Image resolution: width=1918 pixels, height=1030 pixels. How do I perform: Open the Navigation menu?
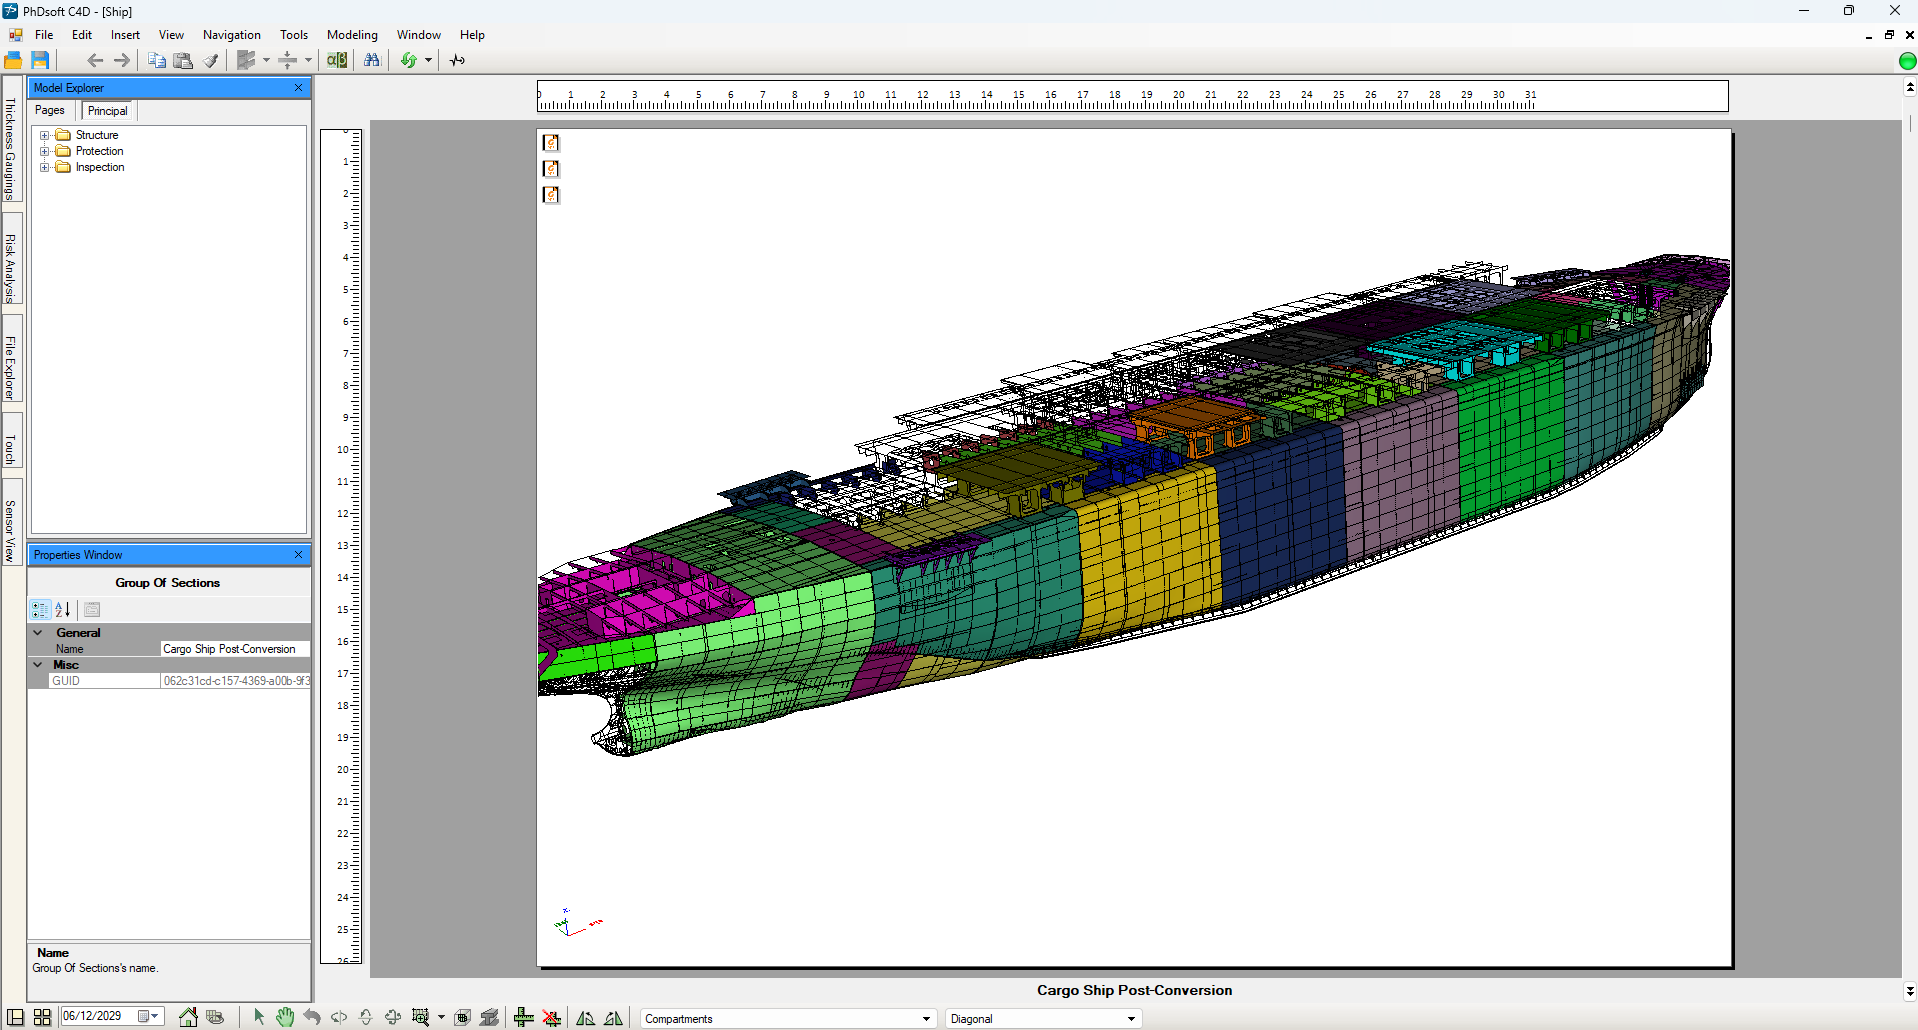(231, 35)
